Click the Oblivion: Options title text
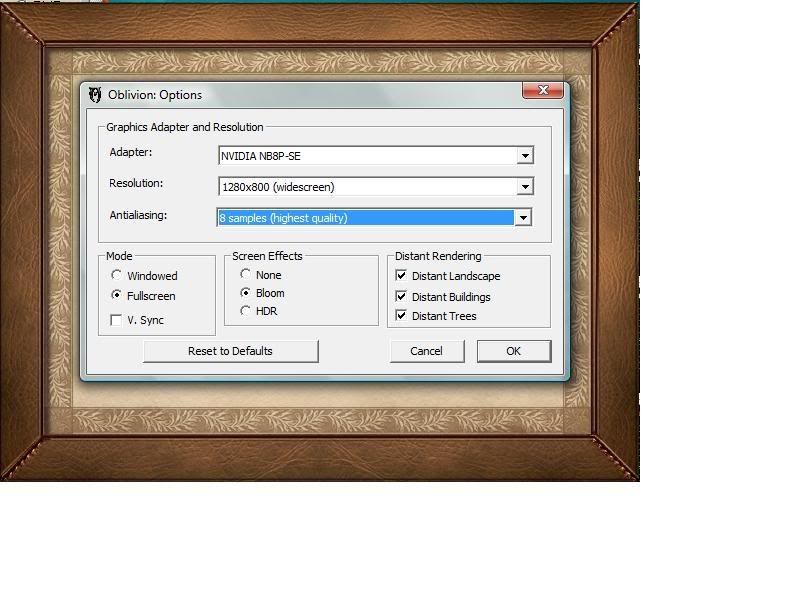 coord(155,95)
